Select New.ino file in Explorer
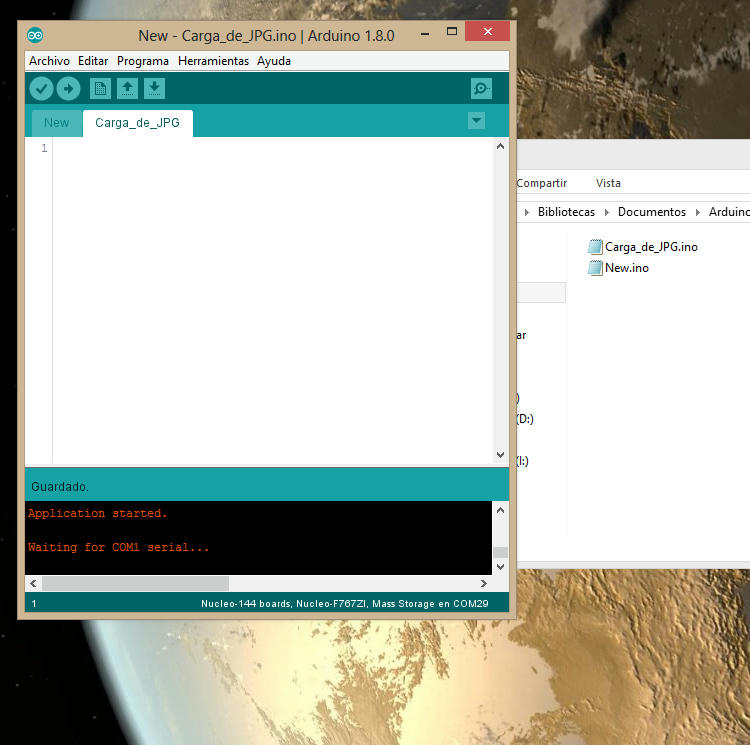 pyautogui.click(x=618, y=268)
